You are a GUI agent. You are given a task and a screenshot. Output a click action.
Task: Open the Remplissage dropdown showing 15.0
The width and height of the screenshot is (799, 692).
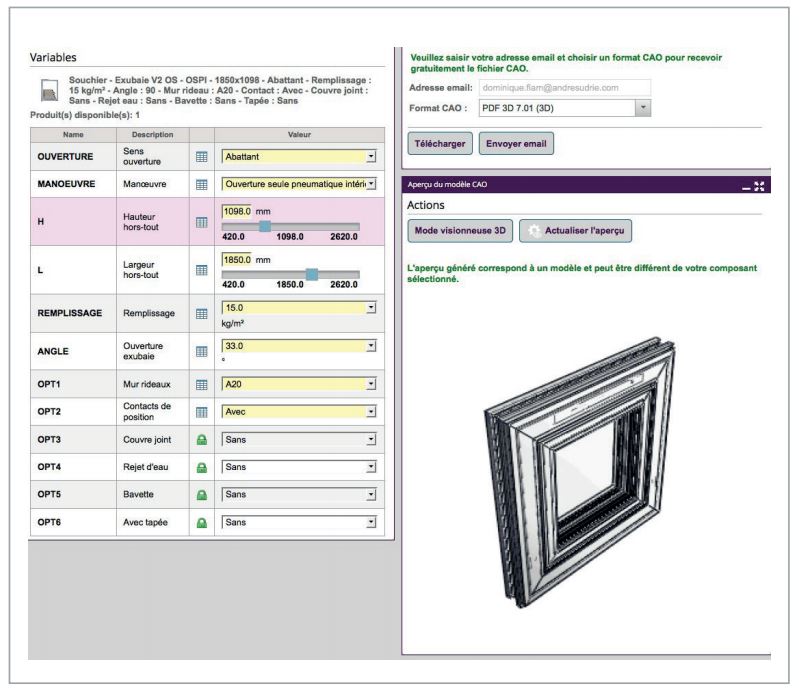coord(299,308)
